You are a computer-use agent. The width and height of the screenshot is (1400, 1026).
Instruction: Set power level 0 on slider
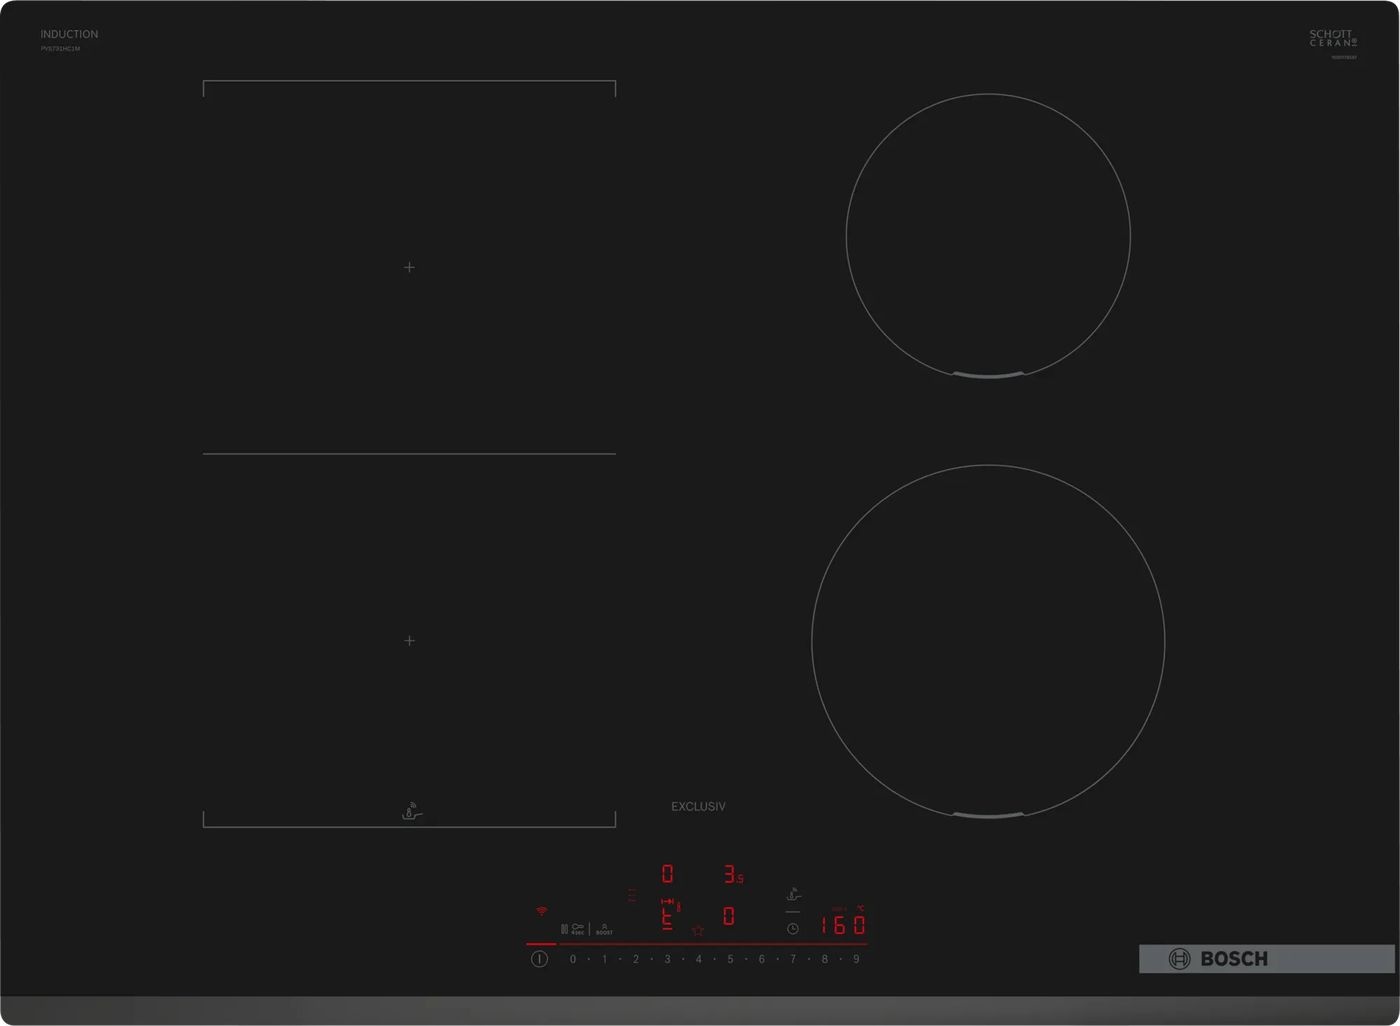(x=573, y=959)
